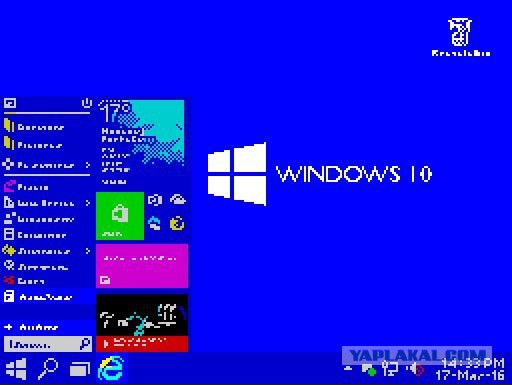Open the green Store shopping bag tile
The height and width of the screenshot is (385, 512).
(120, 216)
